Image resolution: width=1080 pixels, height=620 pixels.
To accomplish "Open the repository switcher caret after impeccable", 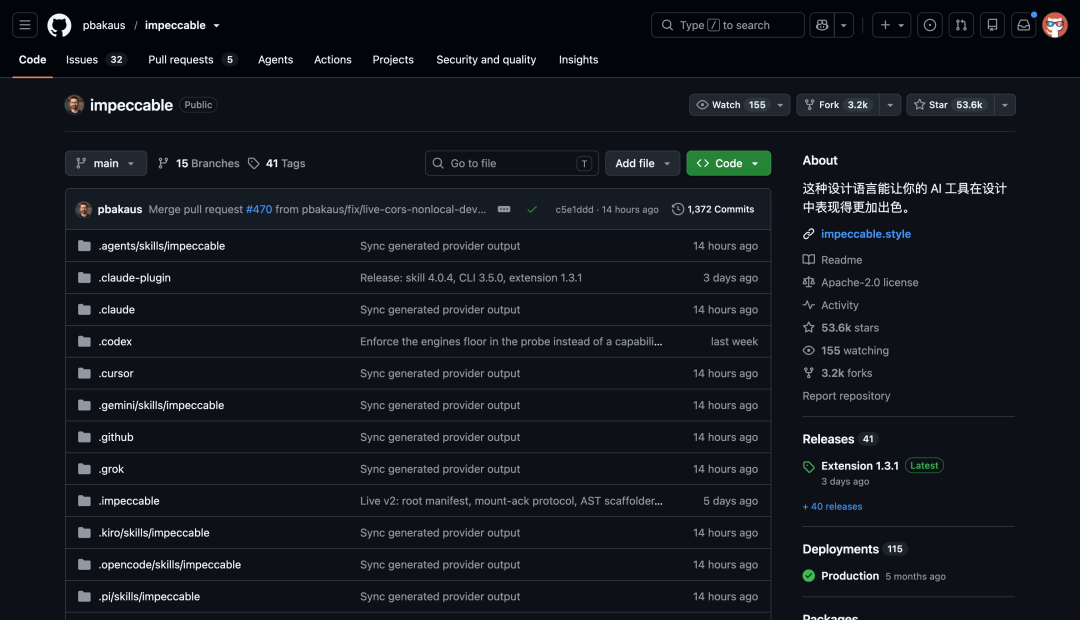I will point(216,25).
